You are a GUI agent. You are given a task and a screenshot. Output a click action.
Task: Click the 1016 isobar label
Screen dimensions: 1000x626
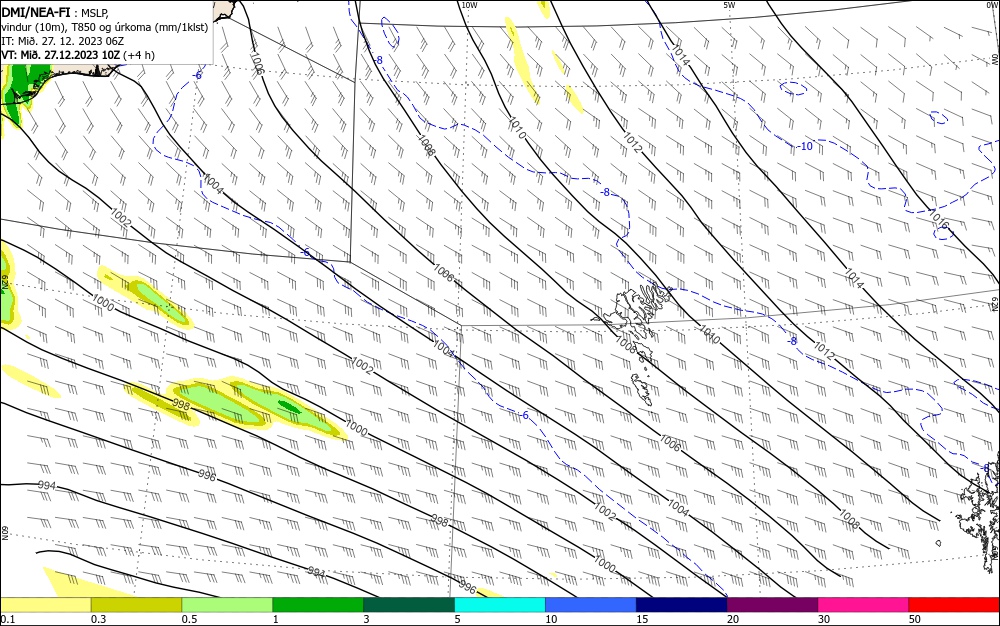(x=939, y=221)
